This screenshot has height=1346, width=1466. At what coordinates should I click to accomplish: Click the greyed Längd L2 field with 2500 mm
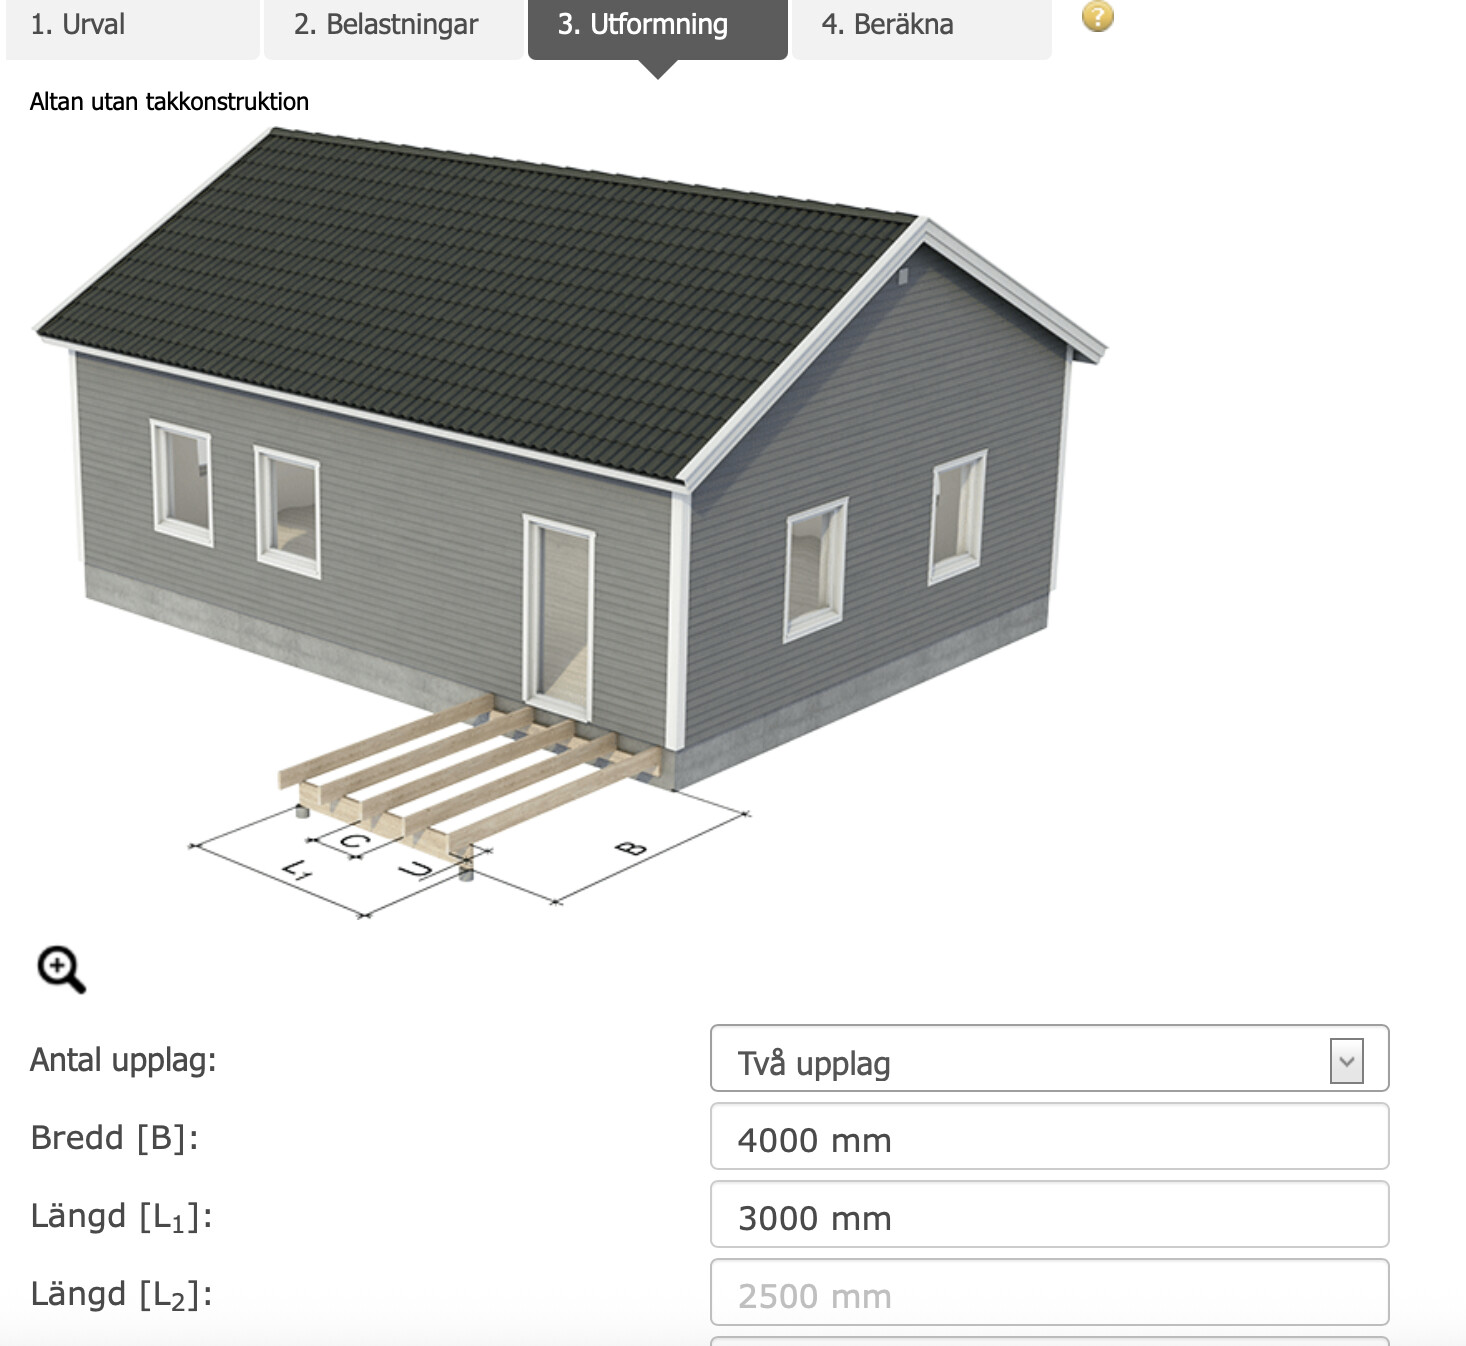pyautogui.click(x=1048, y=1293)
